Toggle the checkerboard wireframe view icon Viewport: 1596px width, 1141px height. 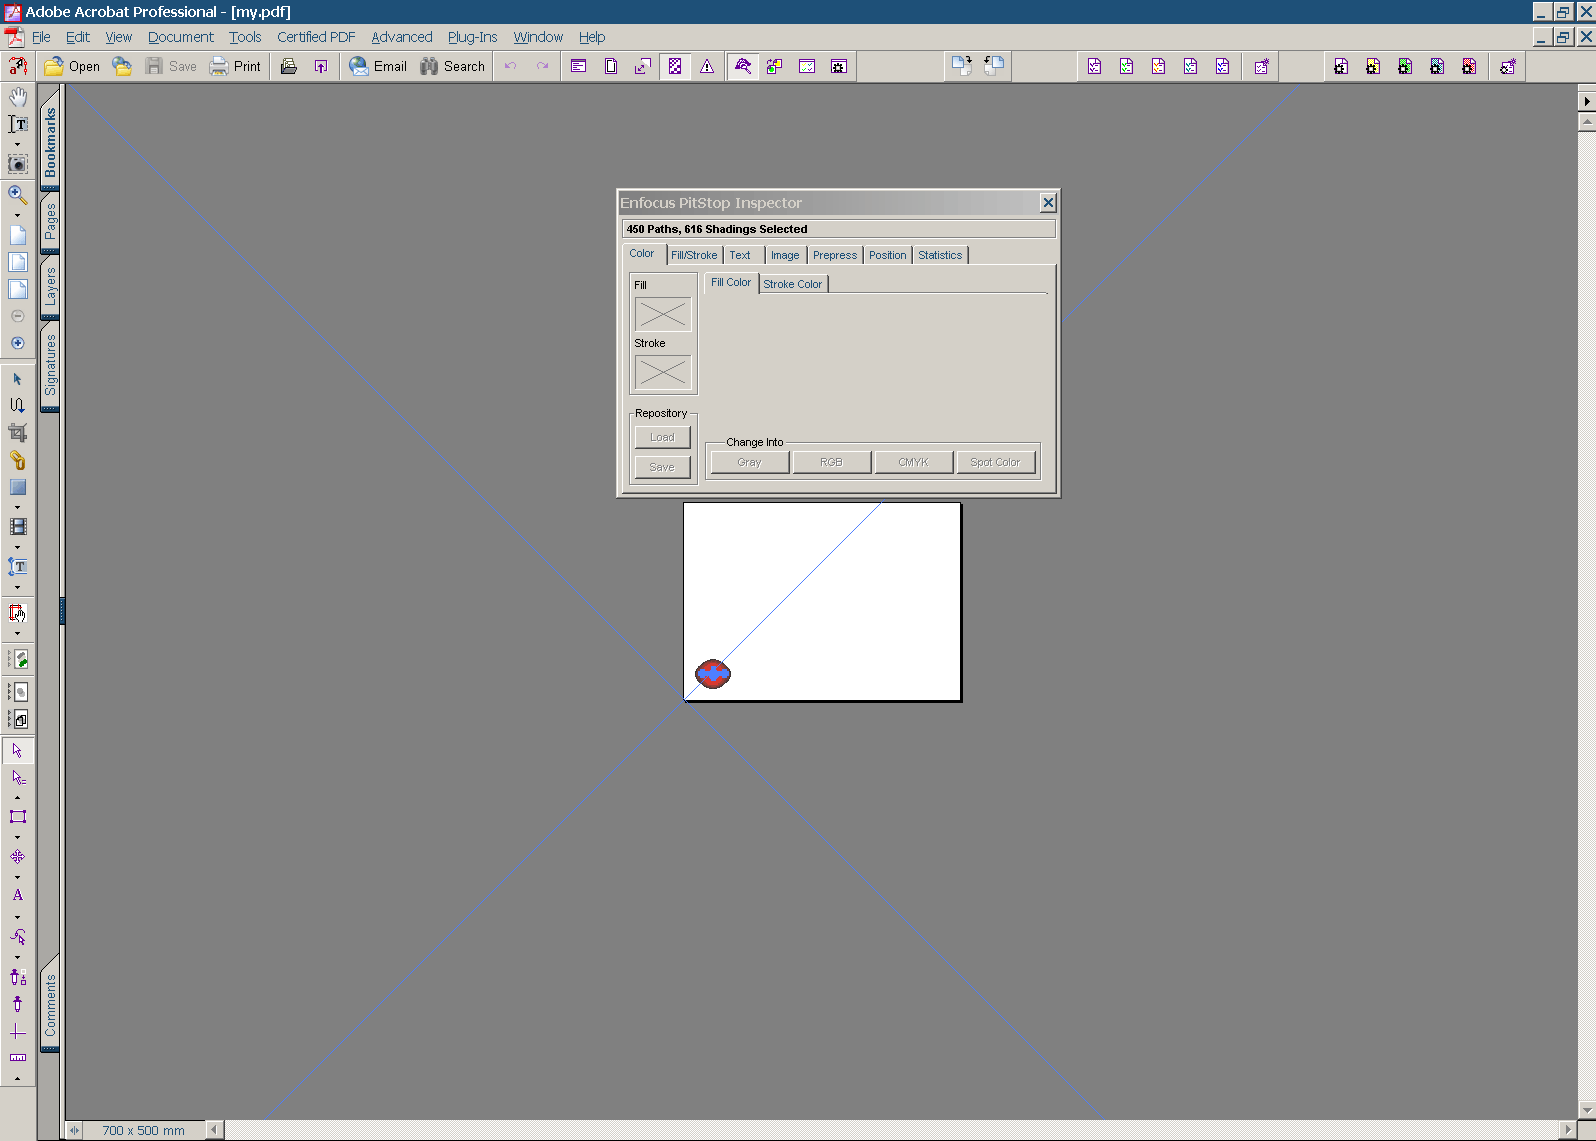tap(675, 66)
